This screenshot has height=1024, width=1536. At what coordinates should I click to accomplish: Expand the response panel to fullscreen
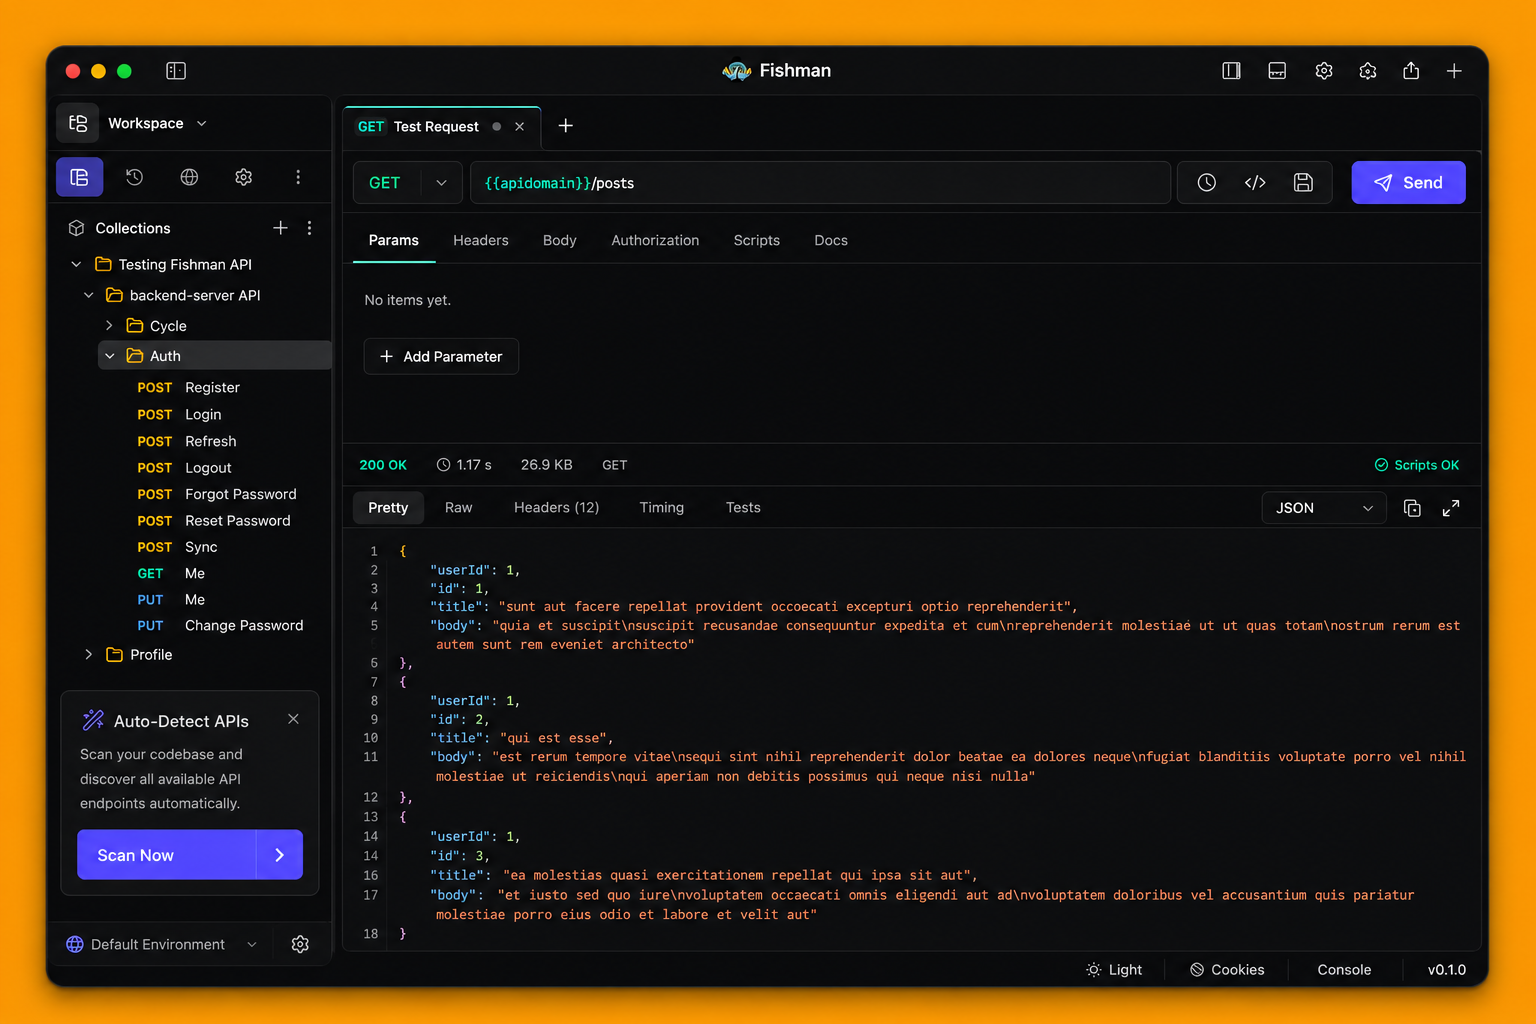(x=1451, y=508)
